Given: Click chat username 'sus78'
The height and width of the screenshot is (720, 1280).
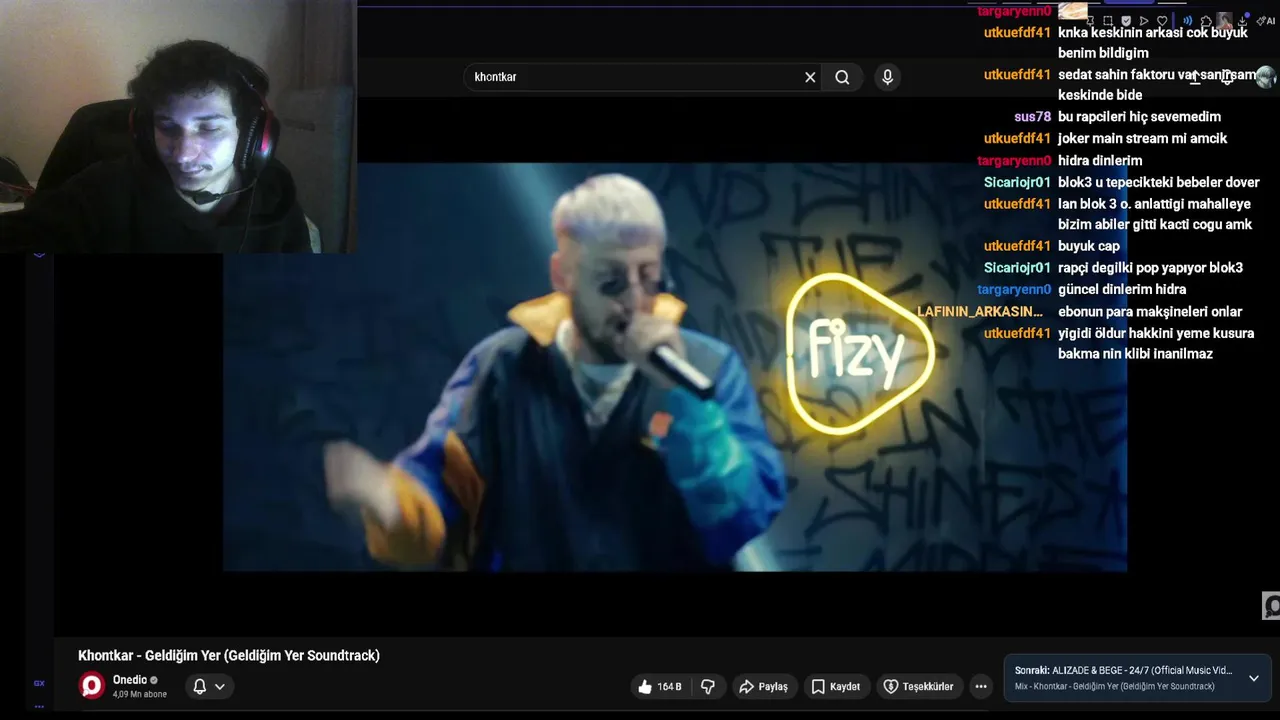Looking at the screenshot, I should (x=1033, y=117).
